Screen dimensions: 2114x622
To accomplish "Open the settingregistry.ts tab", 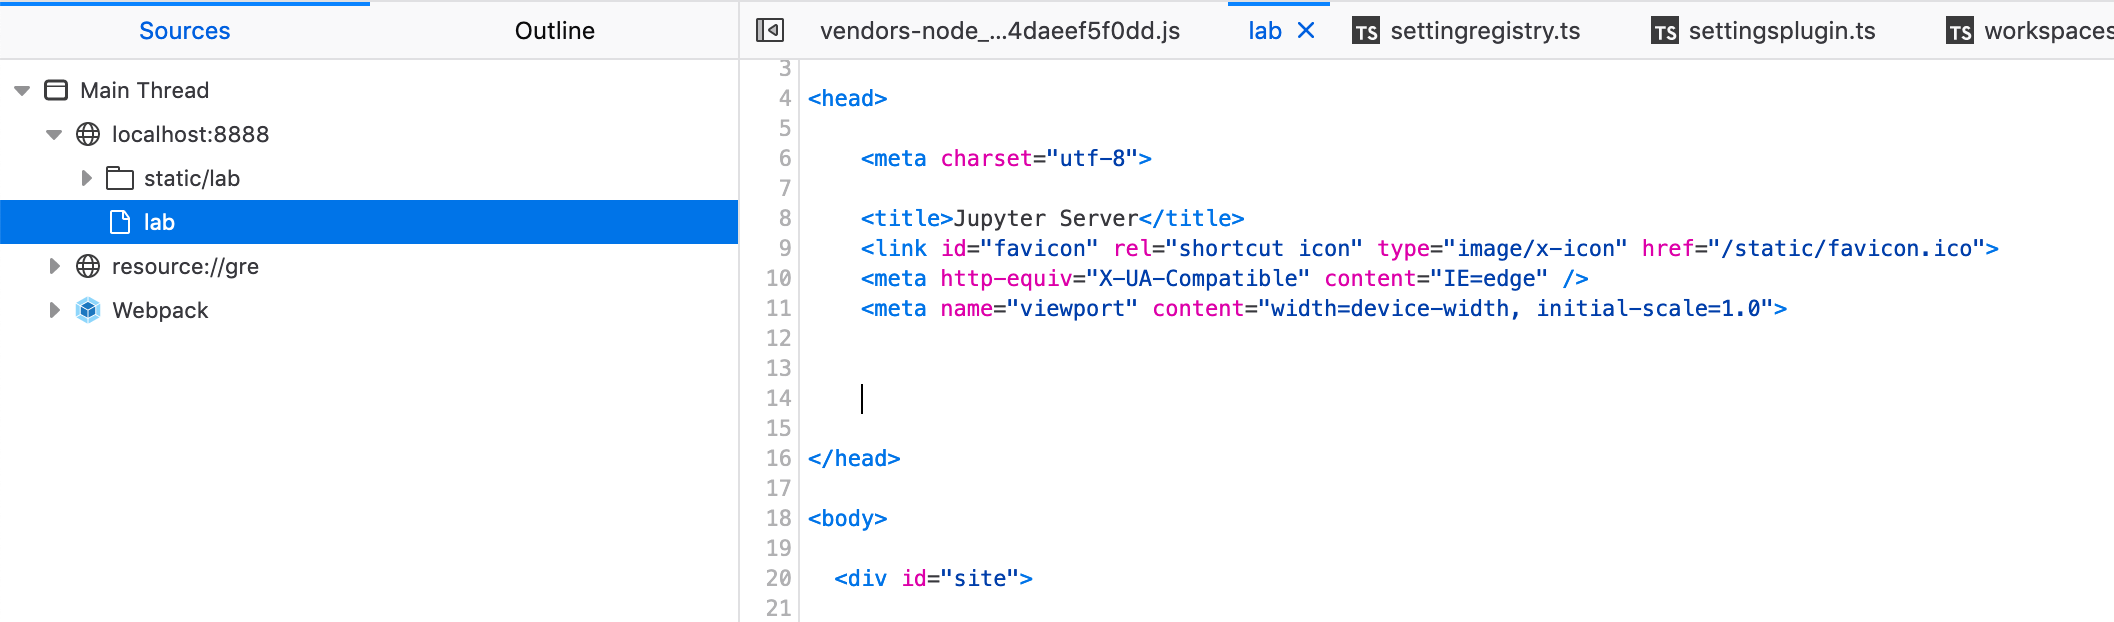I will (1485, 31).
